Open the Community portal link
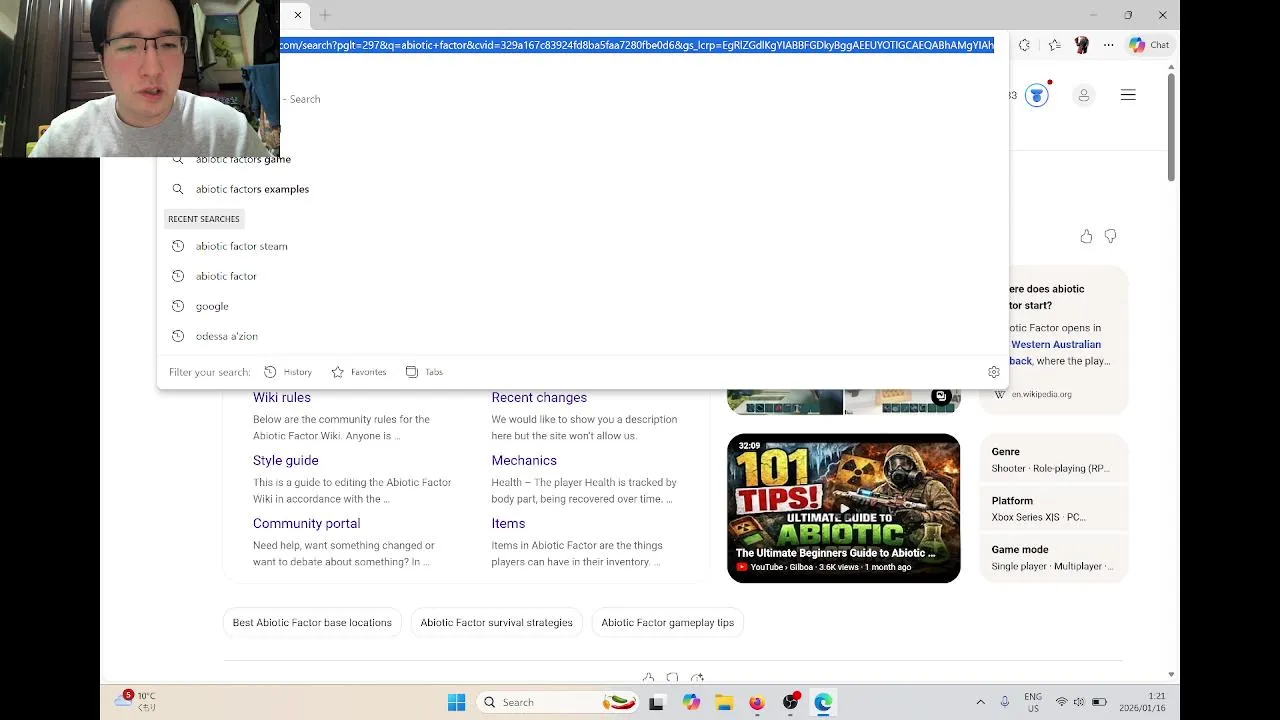 [306, 523]
